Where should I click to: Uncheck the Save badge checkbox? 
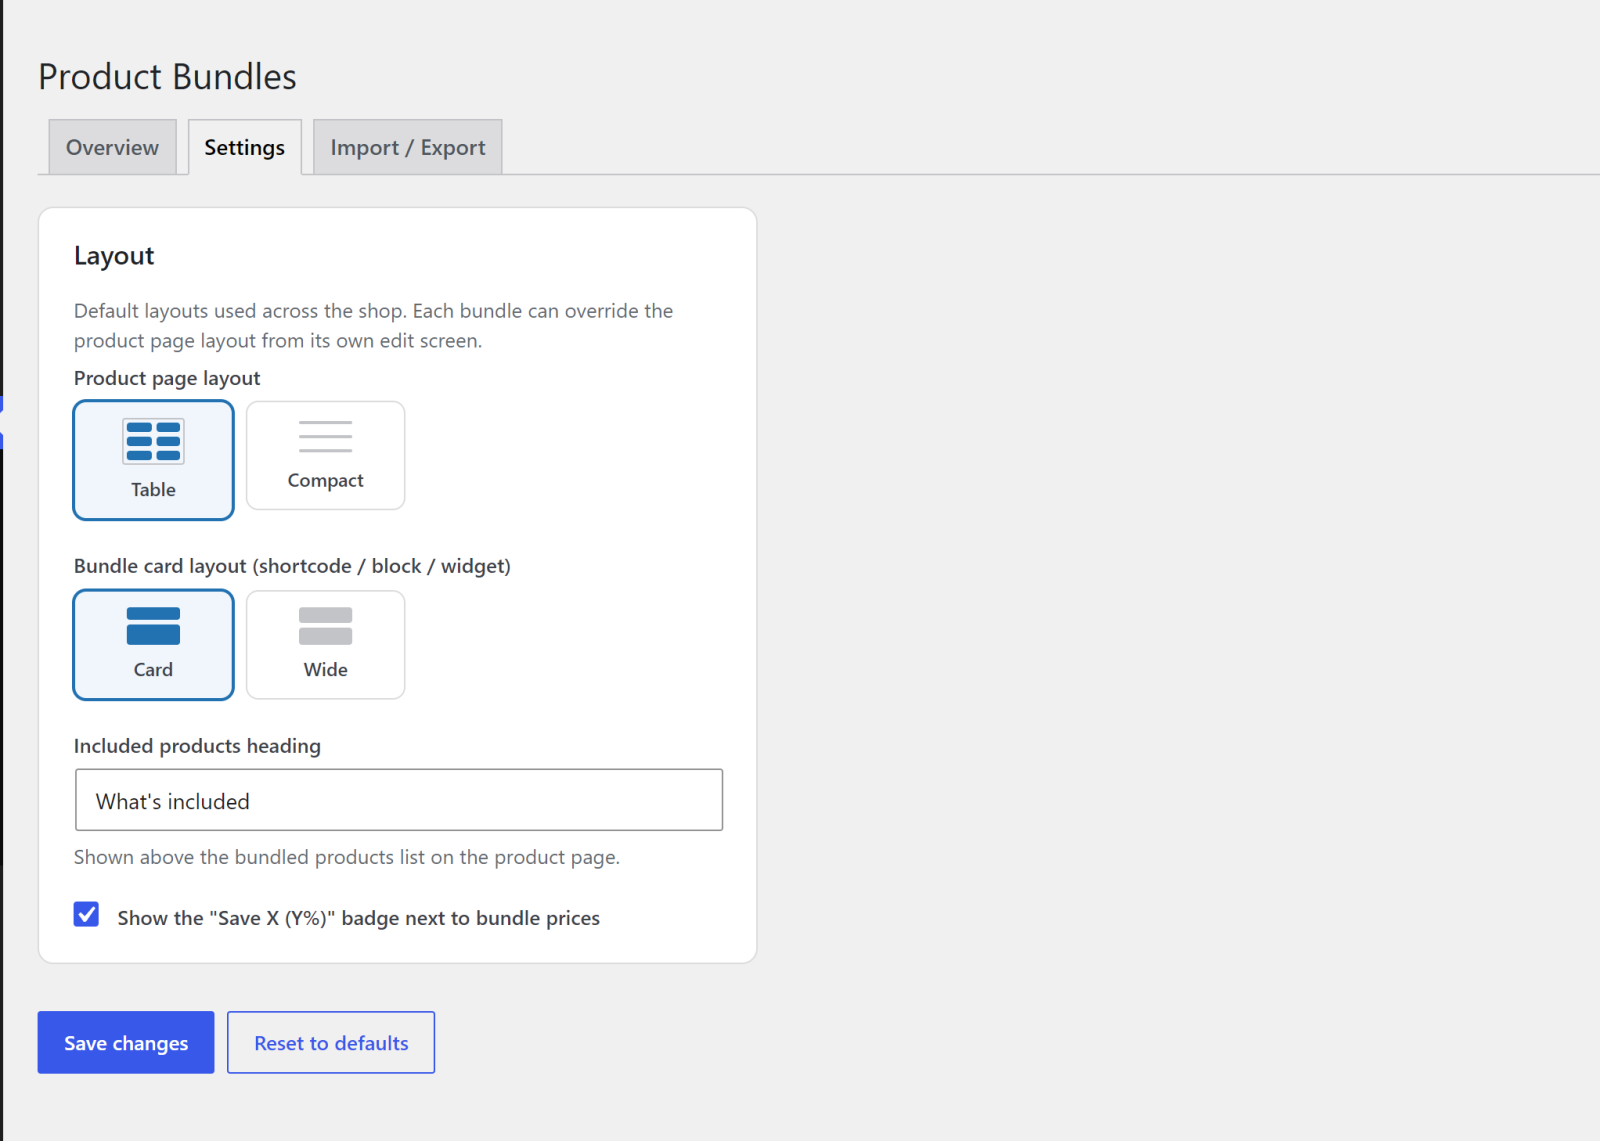86,914
